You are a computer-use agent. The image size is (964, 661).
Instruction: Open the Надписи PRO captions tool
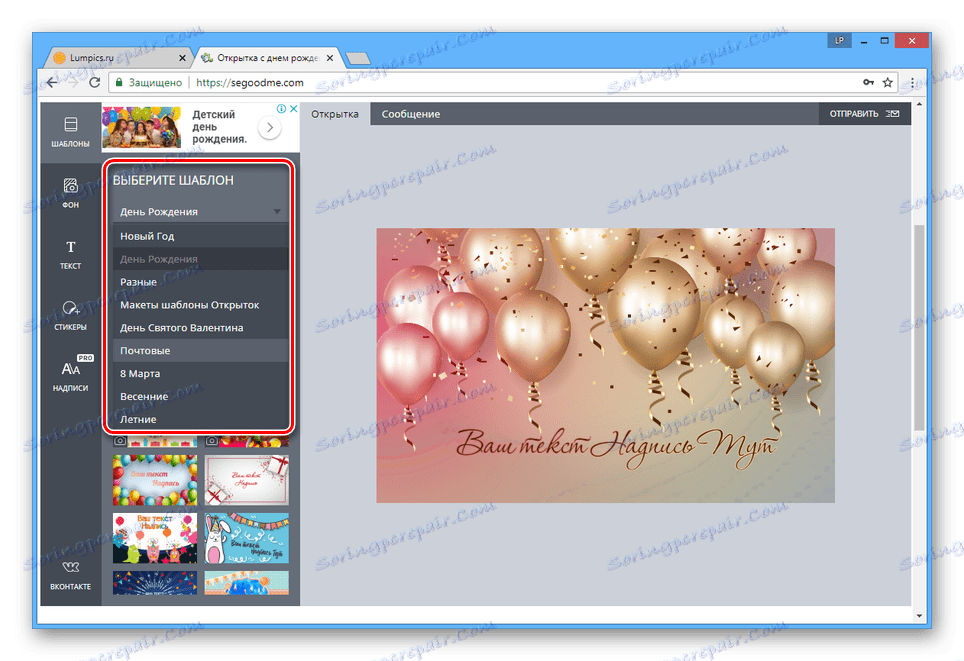click(70, 375)
